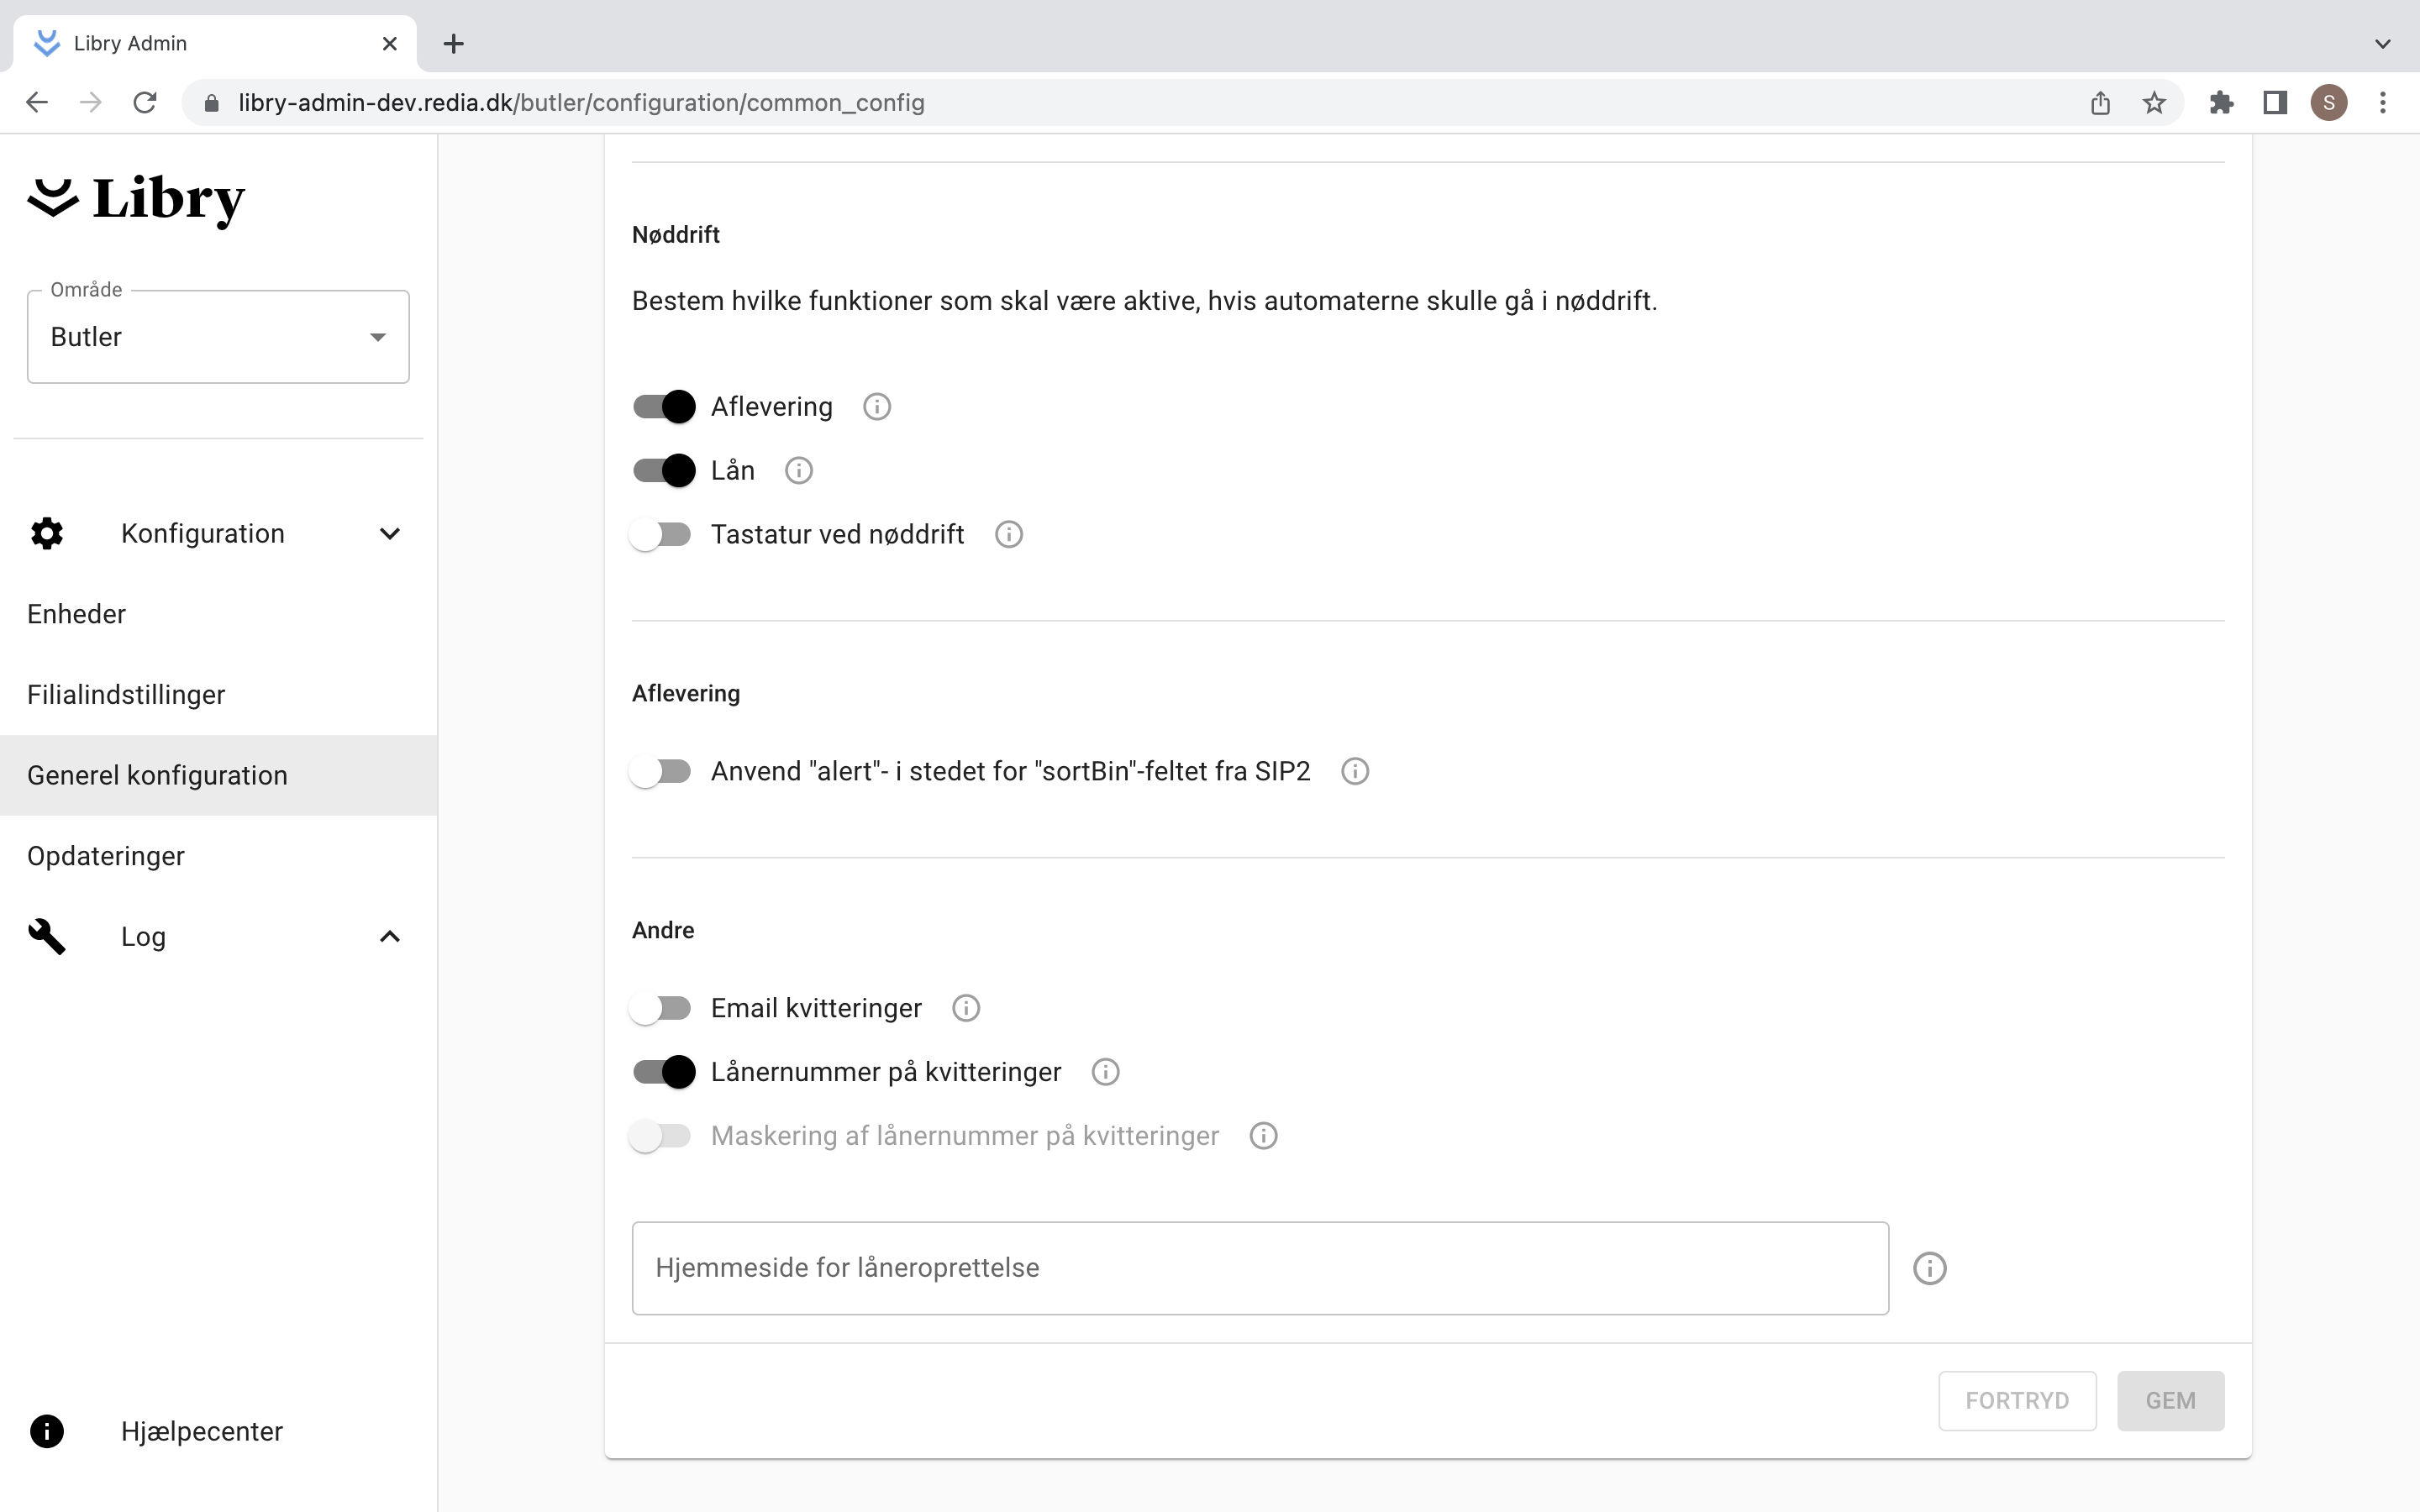Disable the Aflevering toggle
Screen dimensions: 2420x1512
[x=663, y=406]
